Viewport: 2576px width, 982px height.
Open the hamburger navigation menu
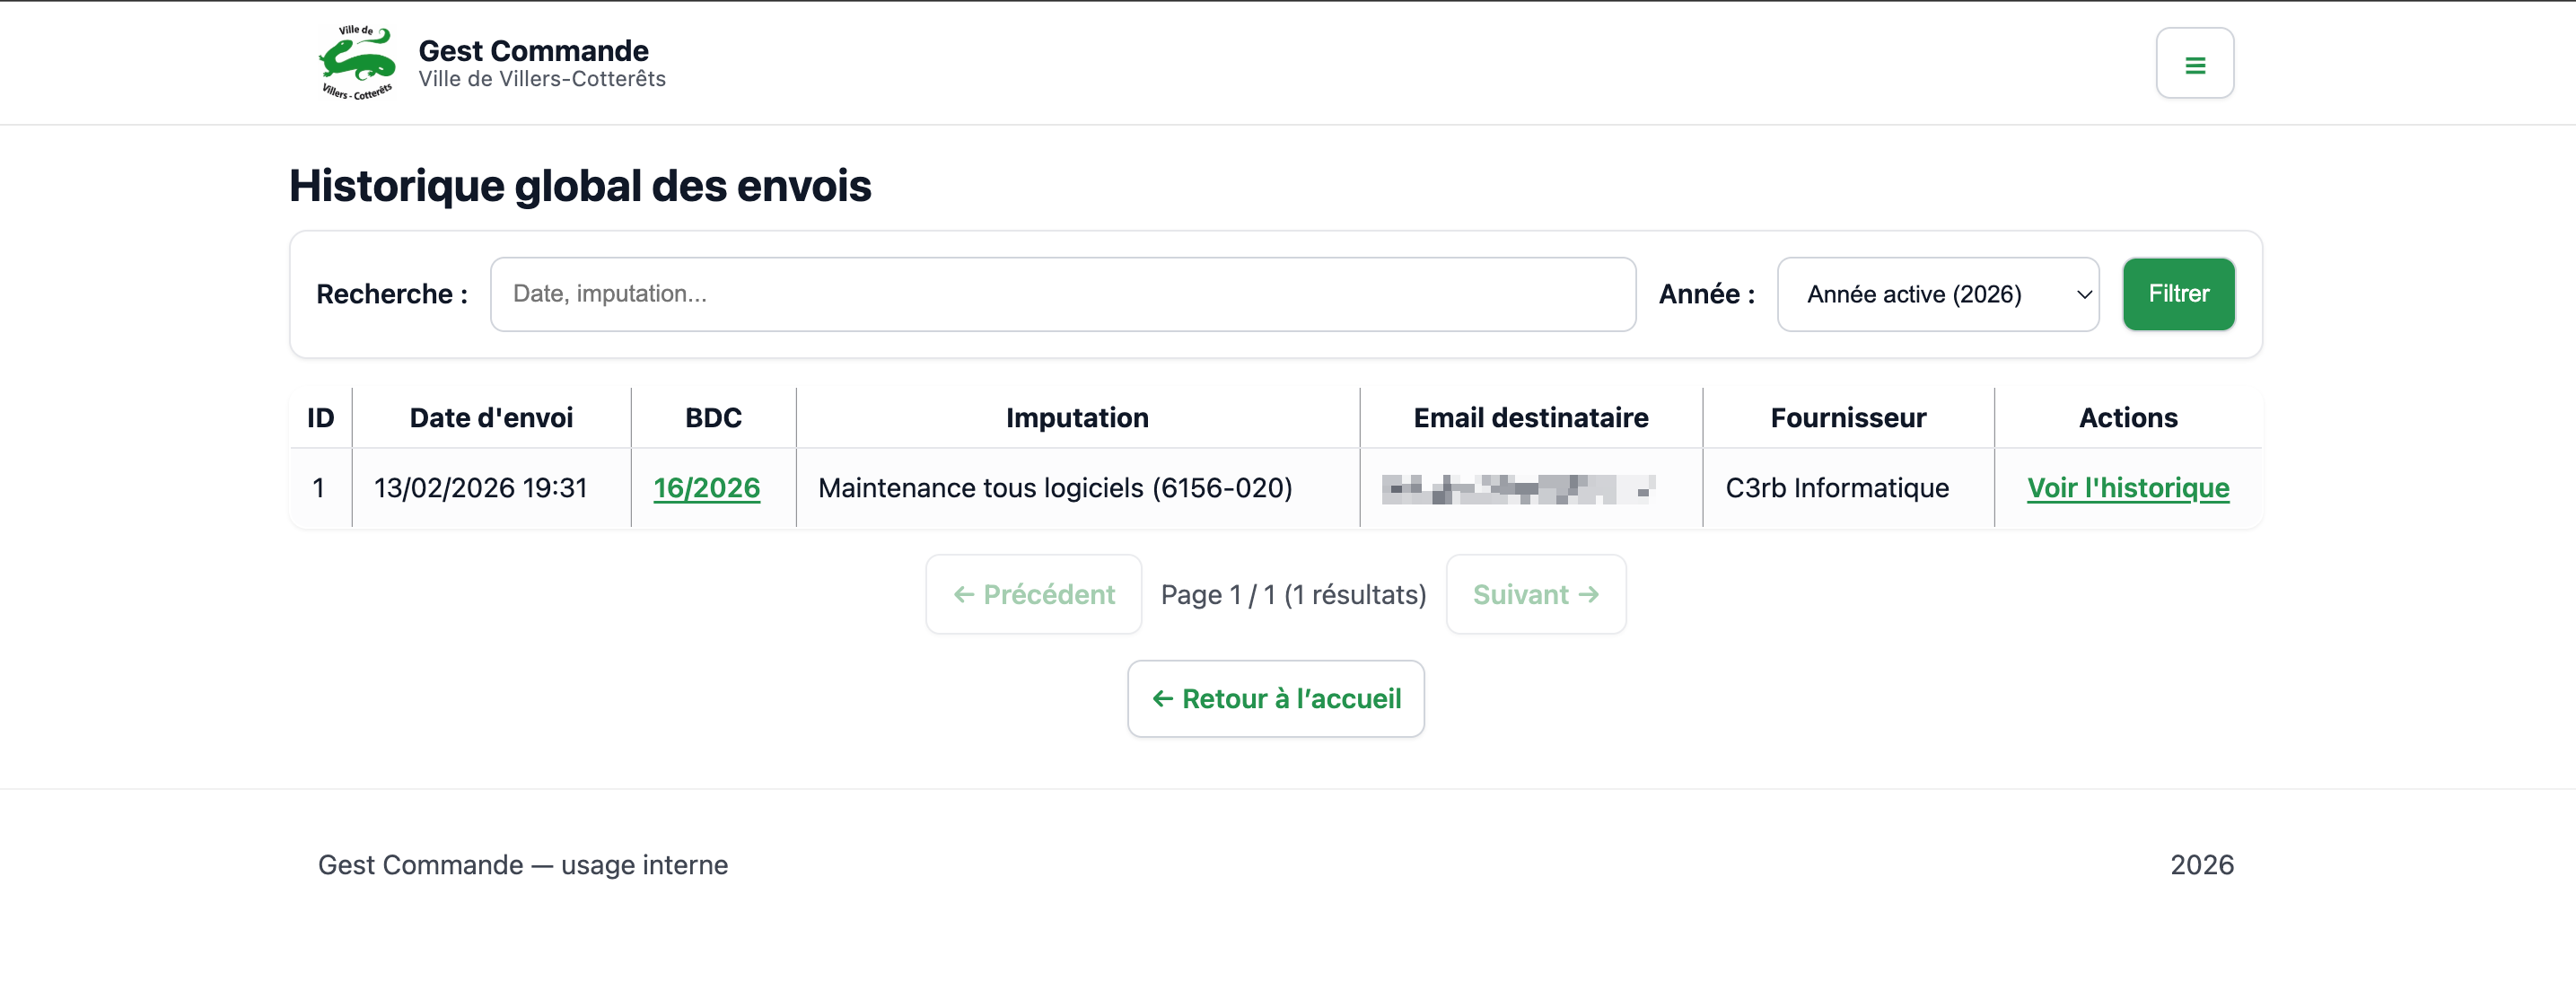pyautogui.click(x=2194, y=64)
